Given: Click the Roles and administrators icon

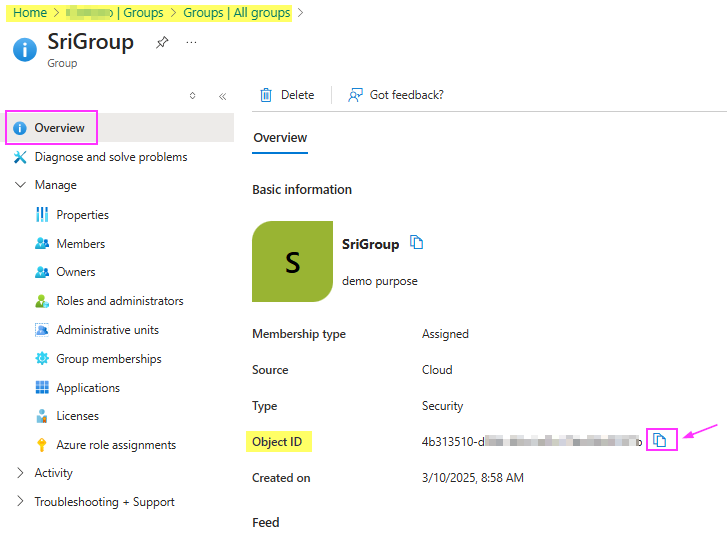Looking at the screenshot, I should coord(42,301).
